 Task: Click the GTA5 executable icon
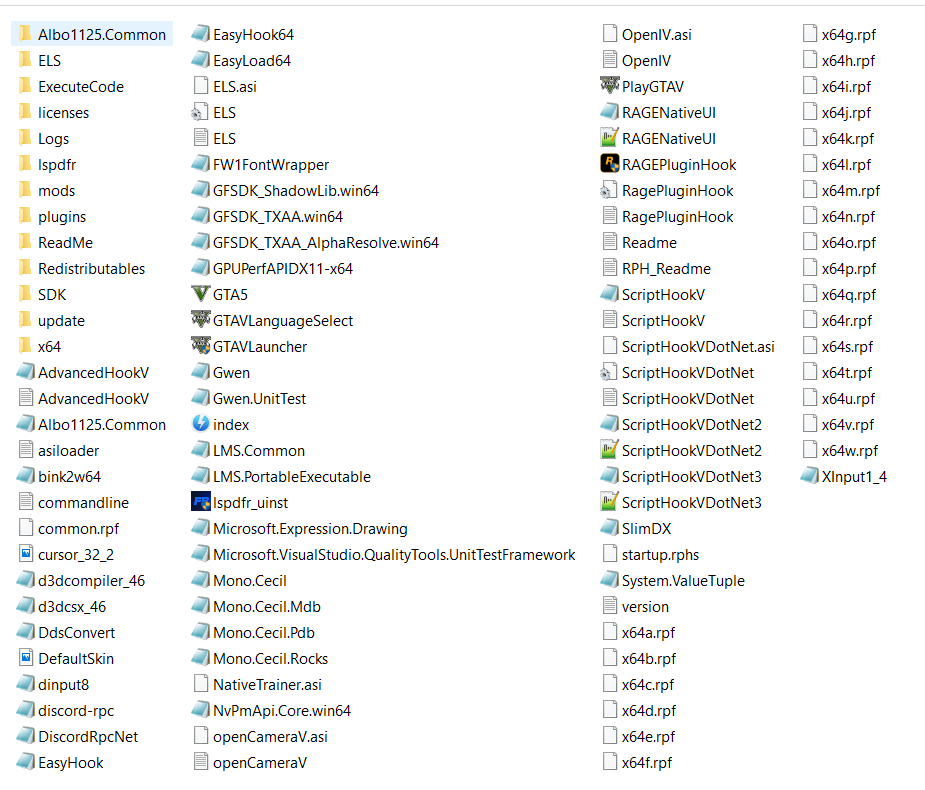click(x=201, y=294)
